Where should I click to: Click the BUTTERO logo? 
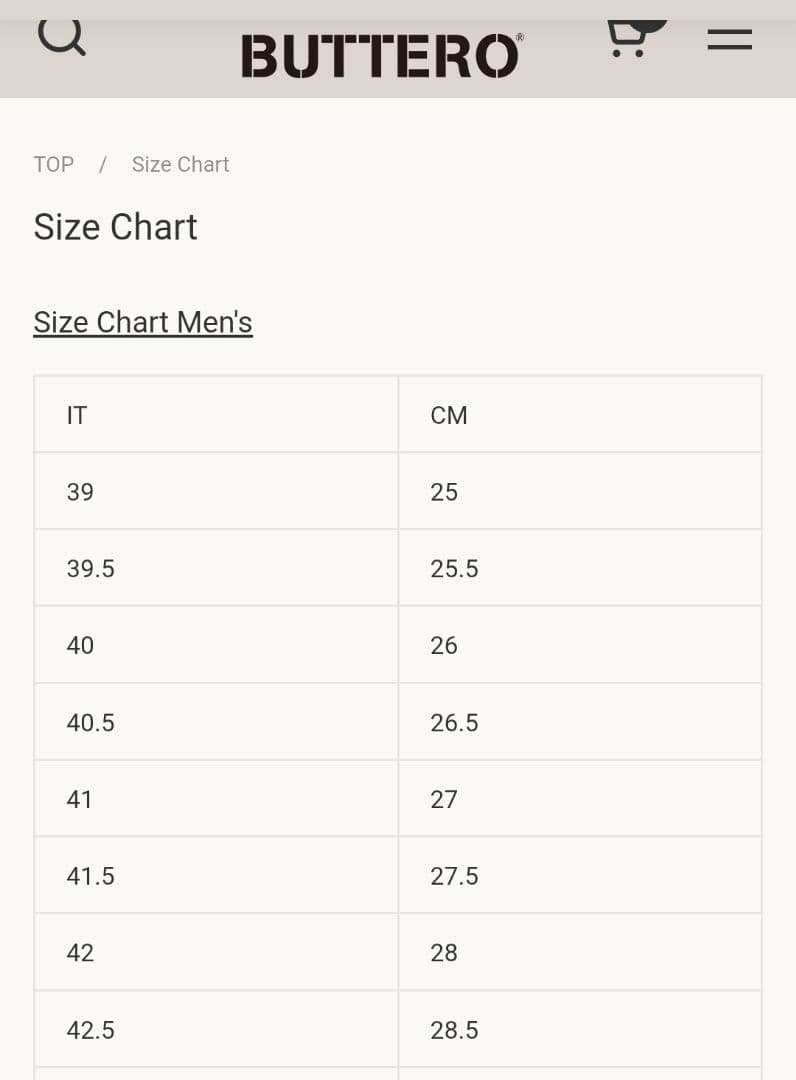(381, 56)
